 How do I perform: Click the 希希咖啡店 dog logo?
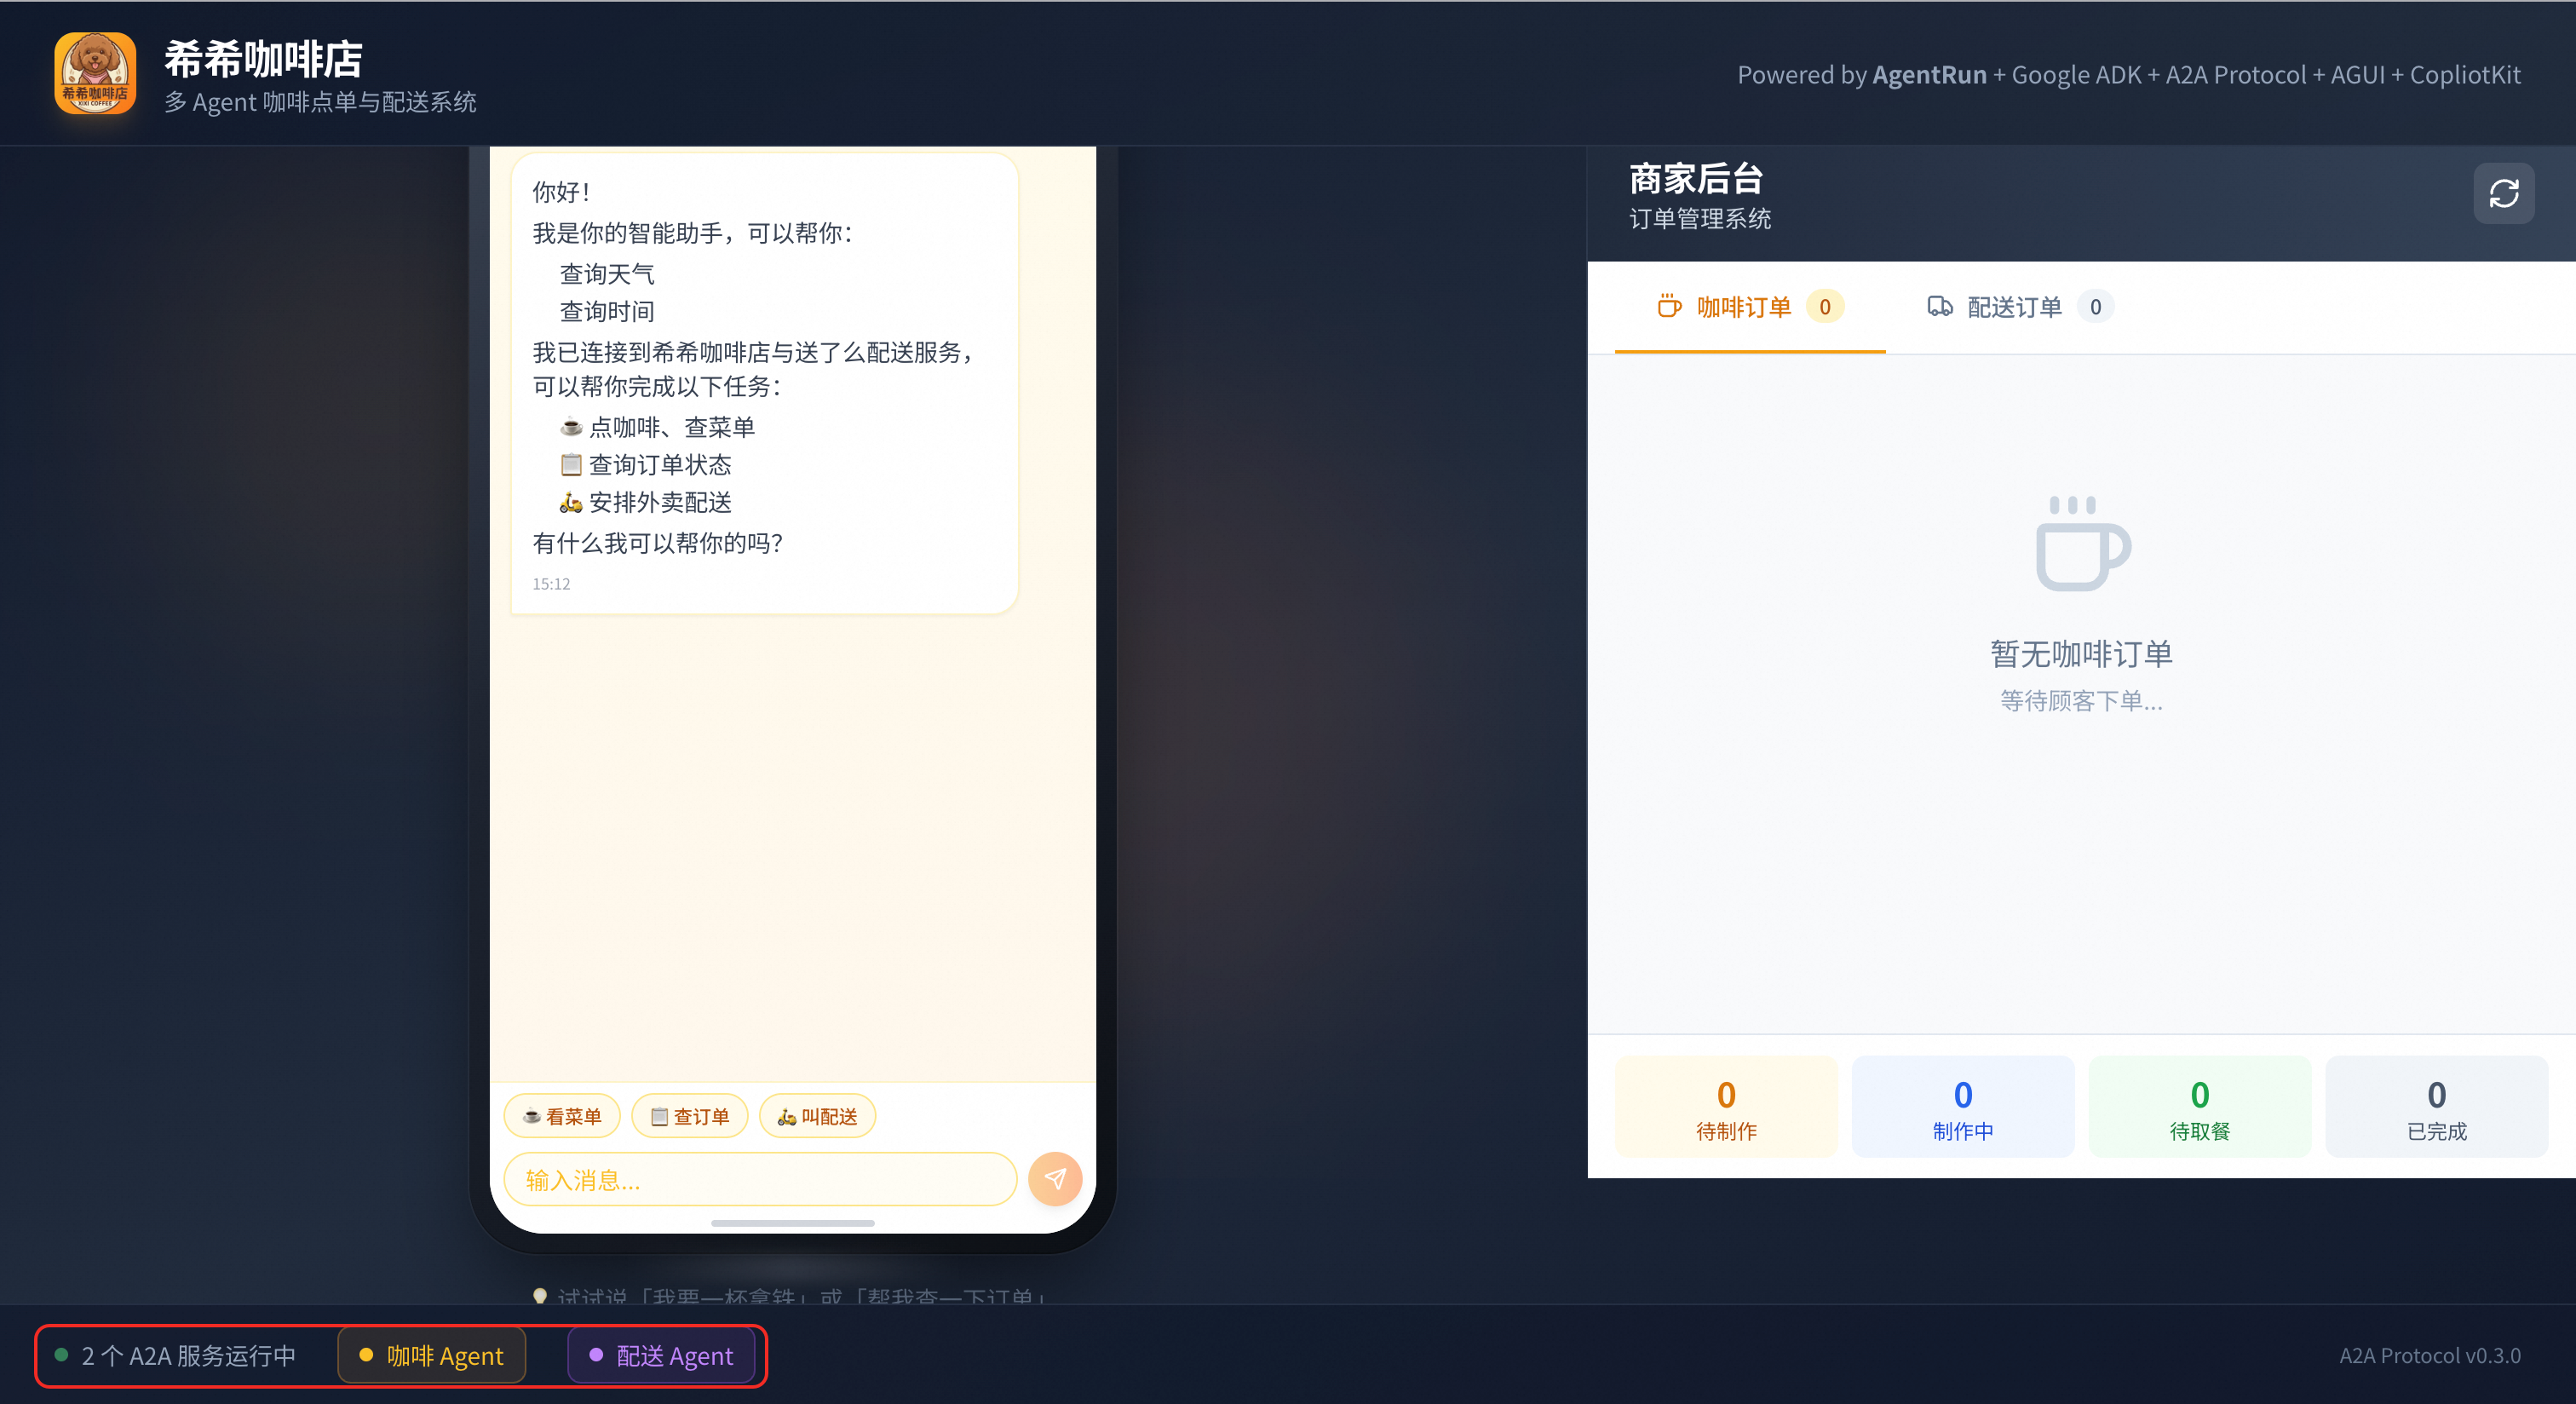95,73
